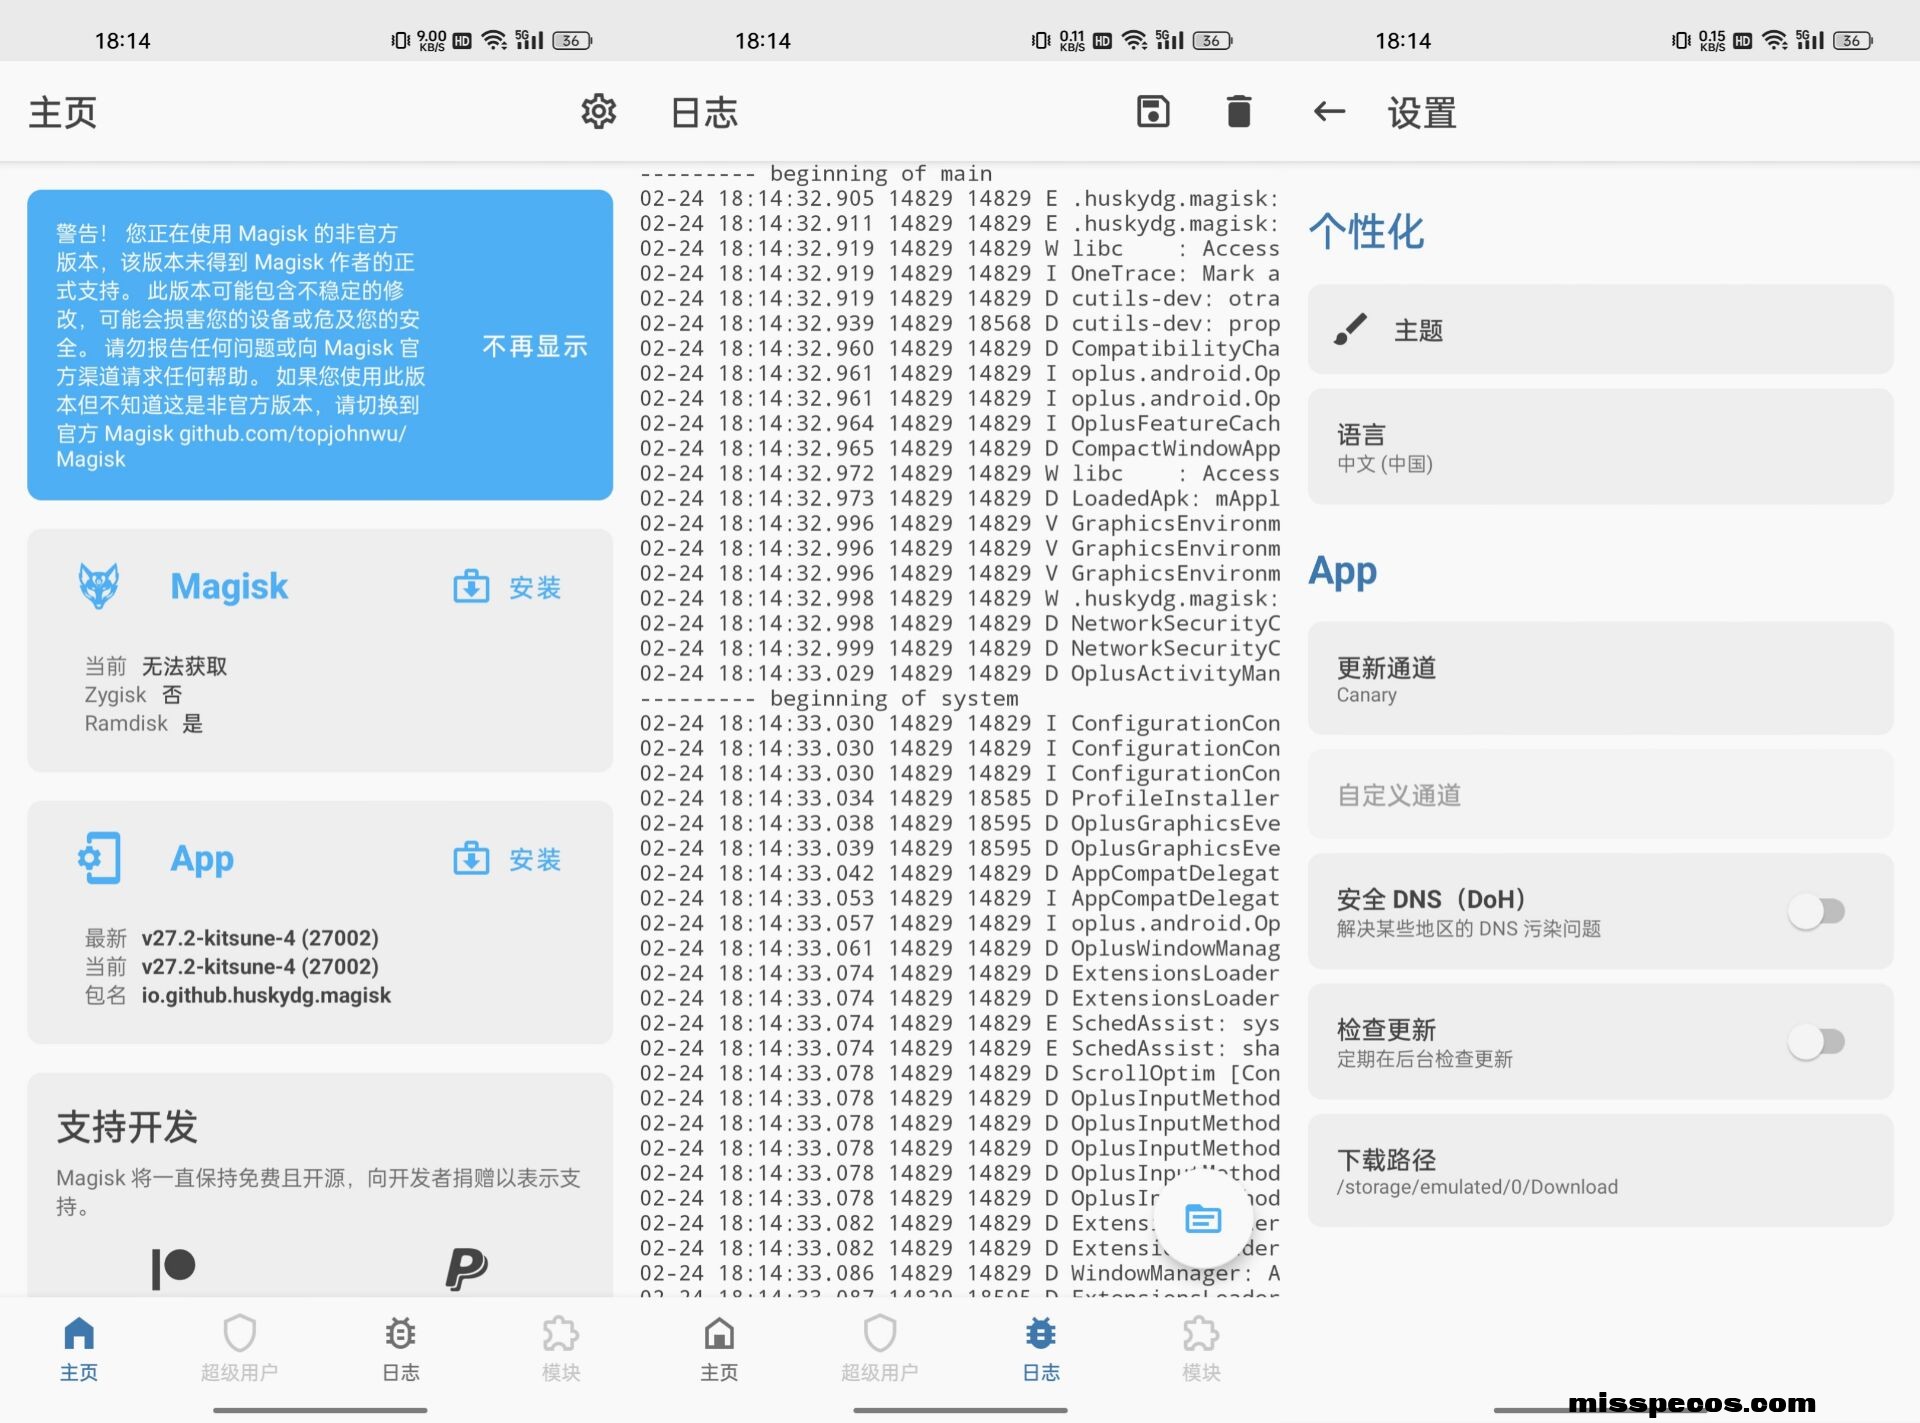Go back from settings screen
The height and width of the screenshot is (1423, 1920).
coord(1329,112)
